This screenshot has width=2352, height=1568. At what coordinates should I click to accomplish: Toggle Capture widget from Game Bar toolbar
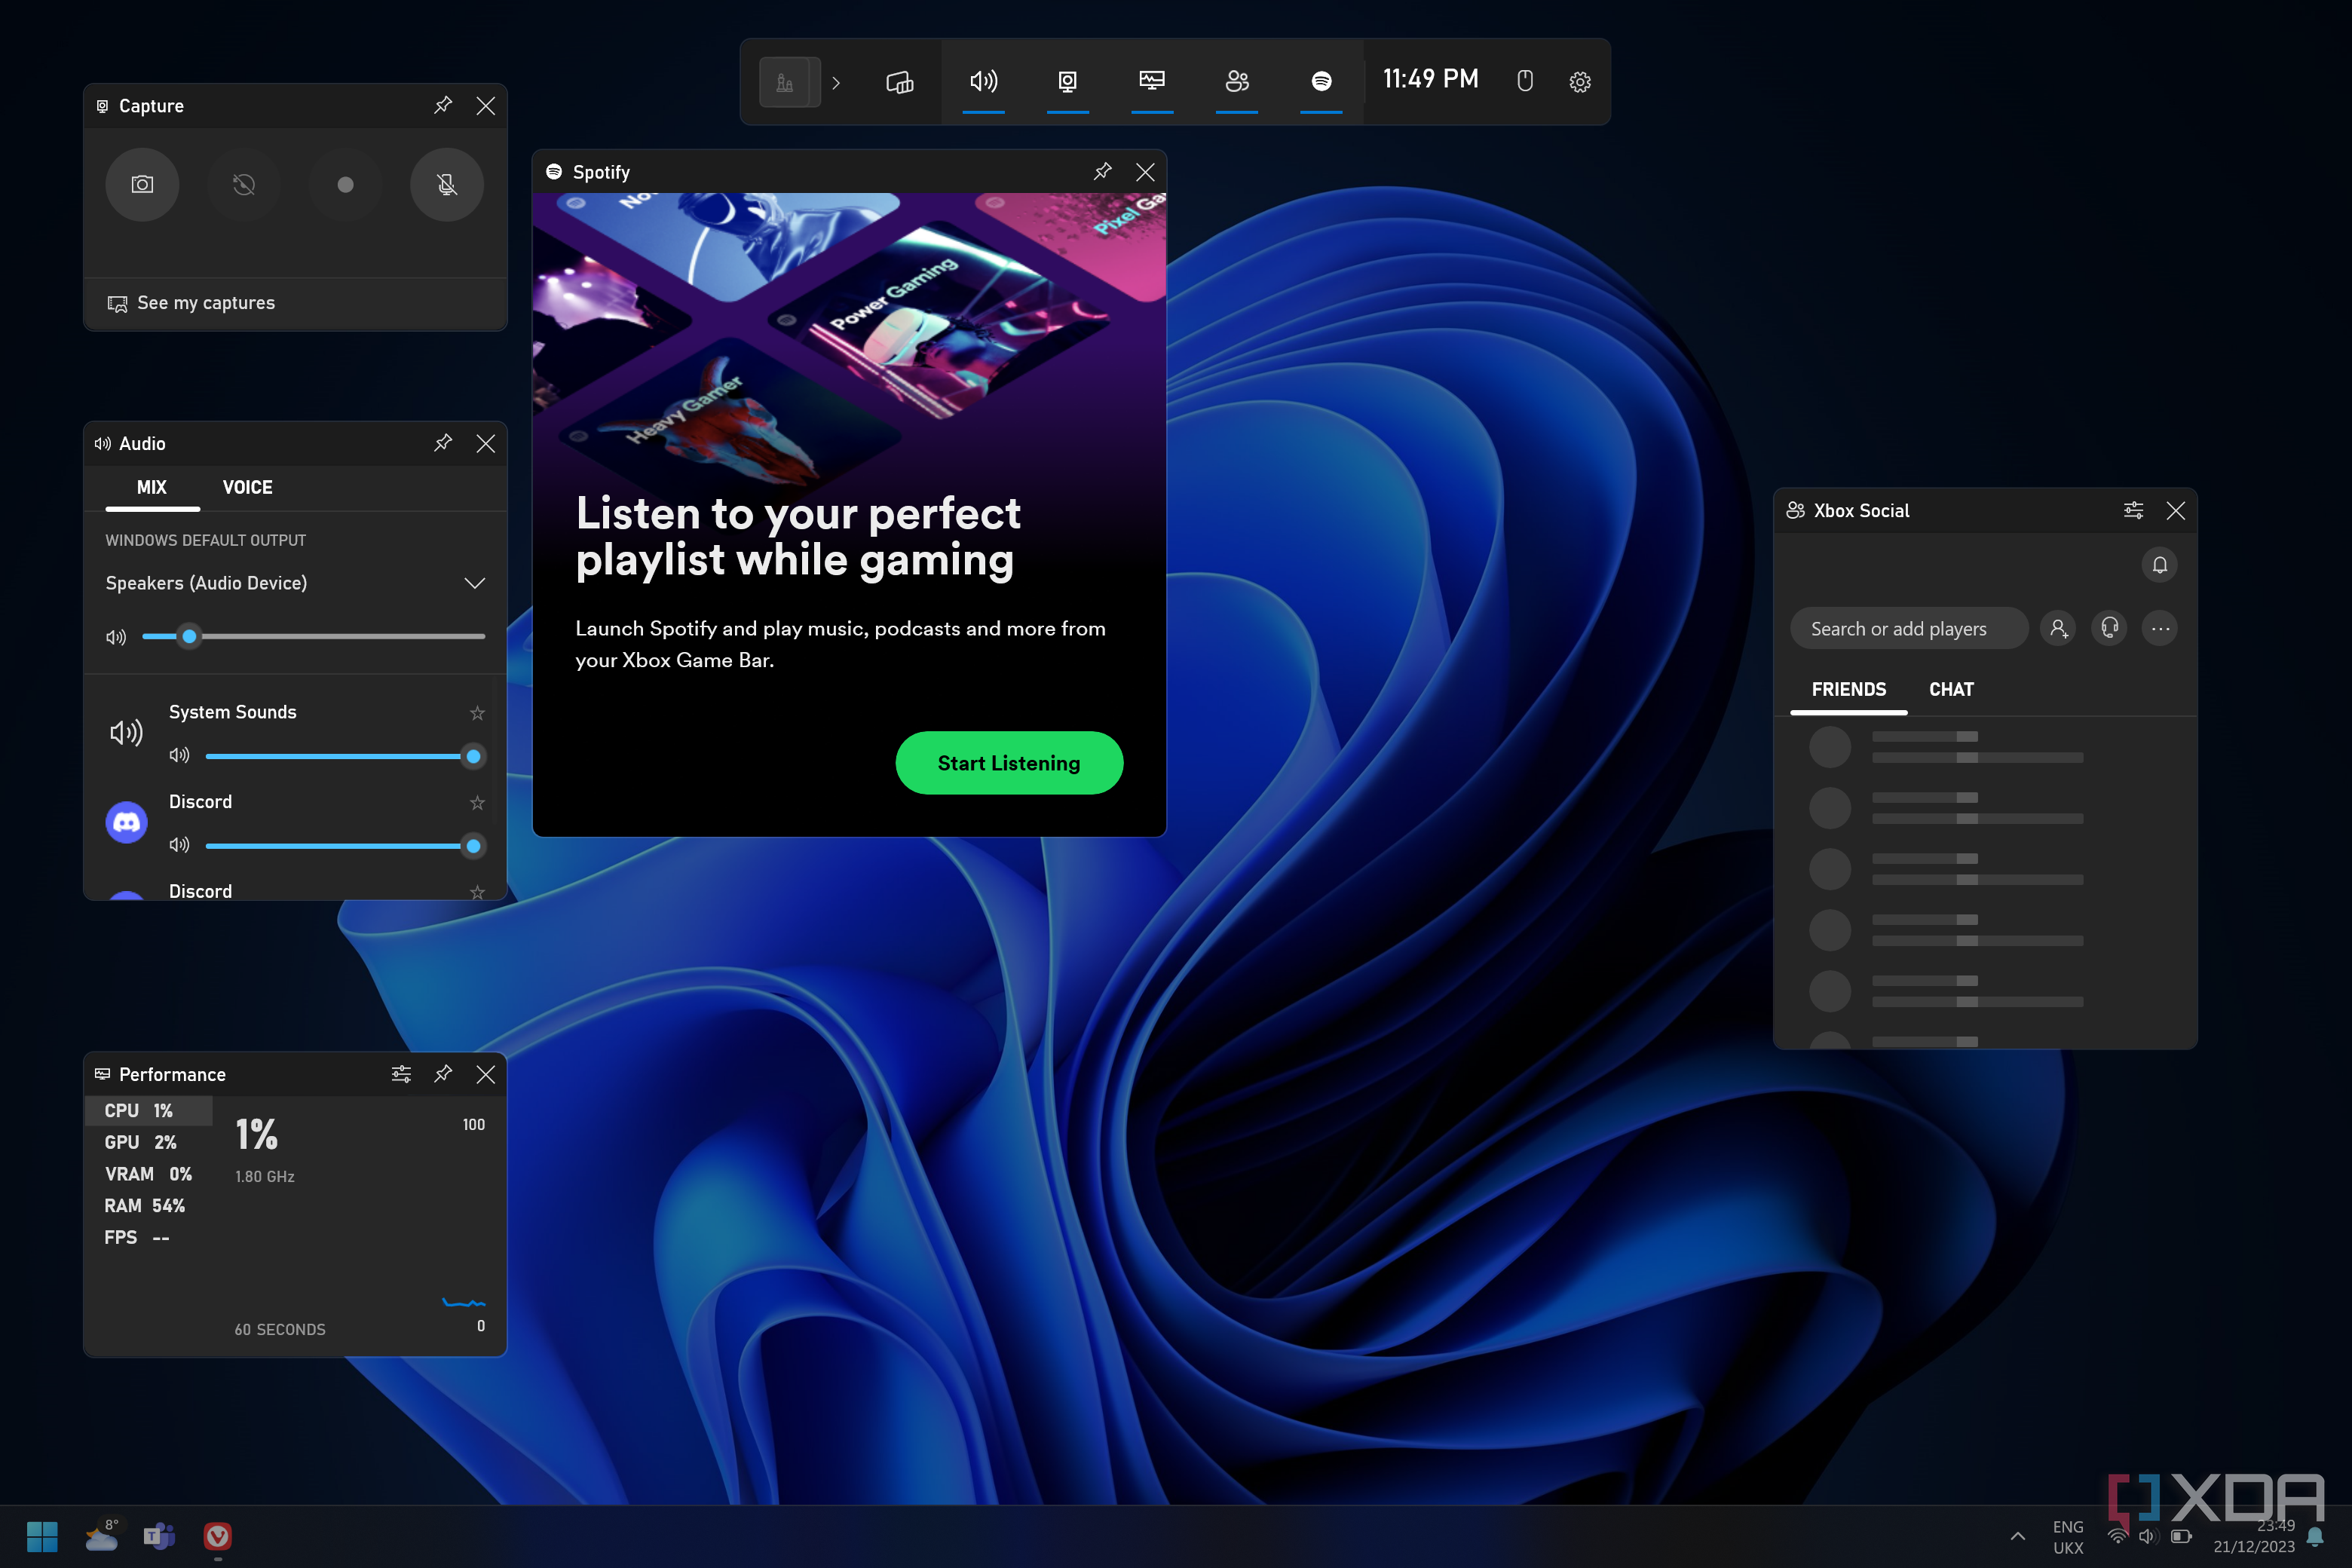click(1068, 81)
